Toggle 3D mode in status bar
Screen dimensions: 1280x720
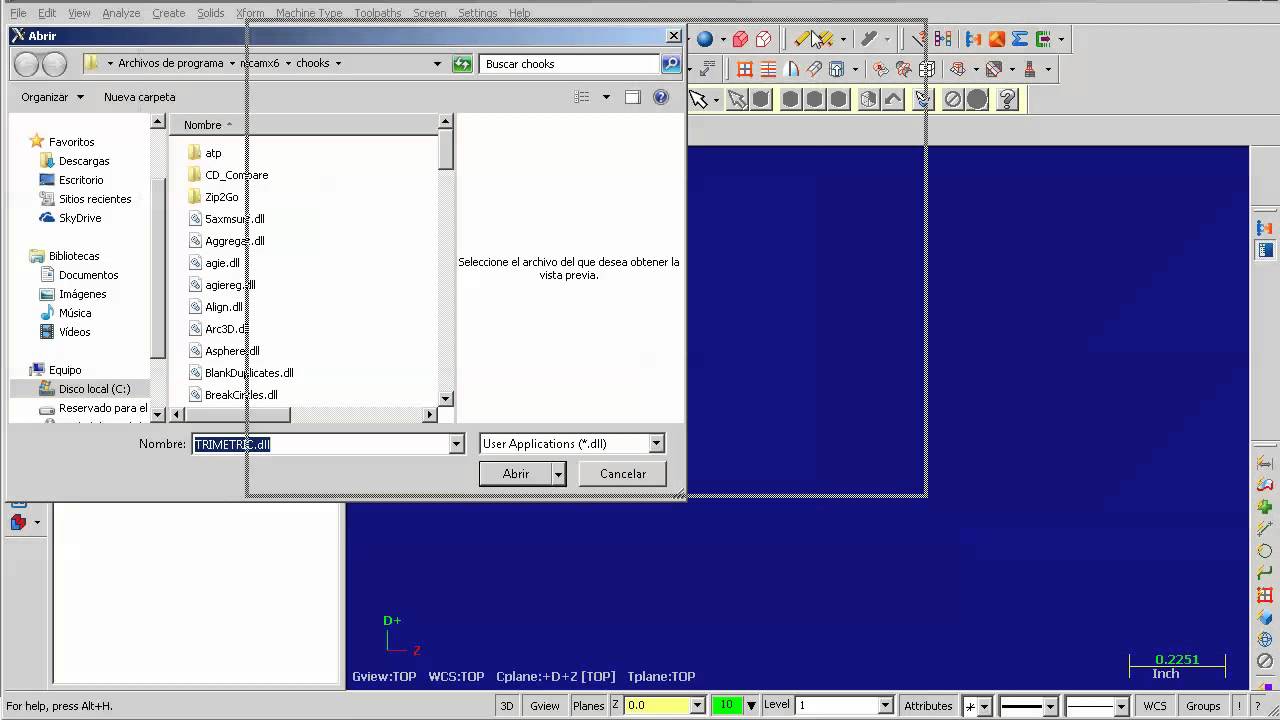[507, 706]
